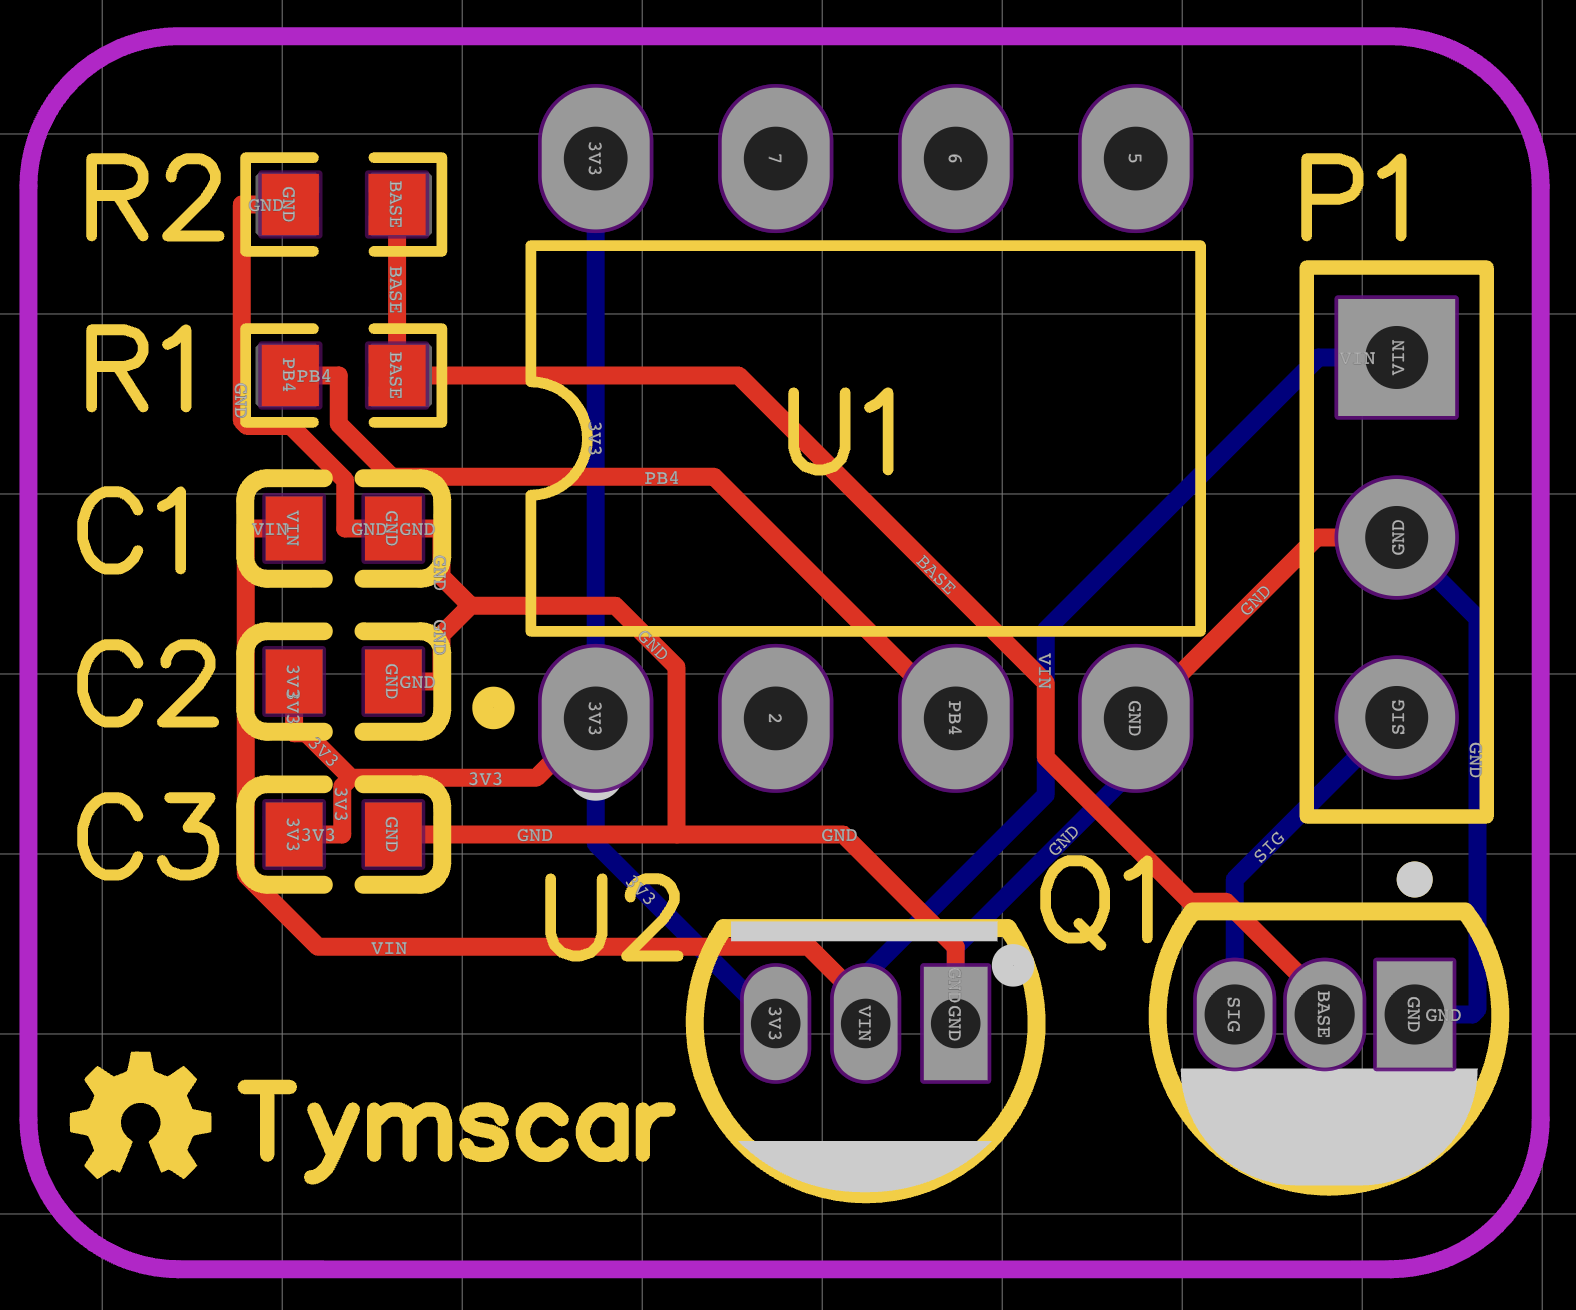Screen dimensions: 1576x1310
Task: Click the diagonal BASE net label inside U1
Action: pos(936,575)
